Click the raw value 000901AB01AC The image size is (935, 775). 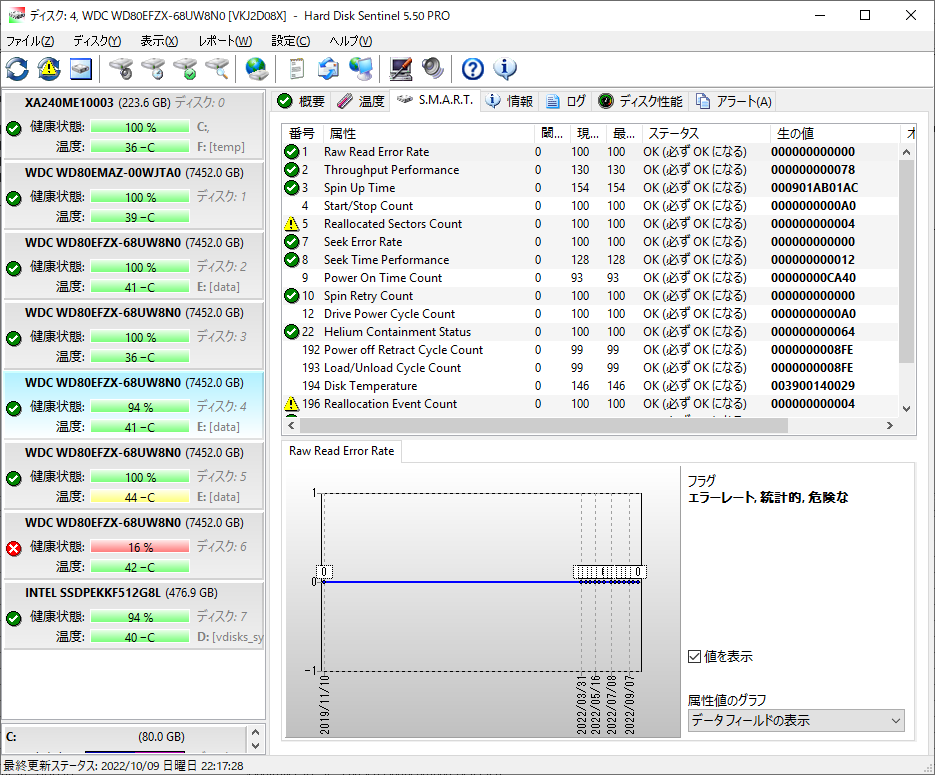point(815,188)
